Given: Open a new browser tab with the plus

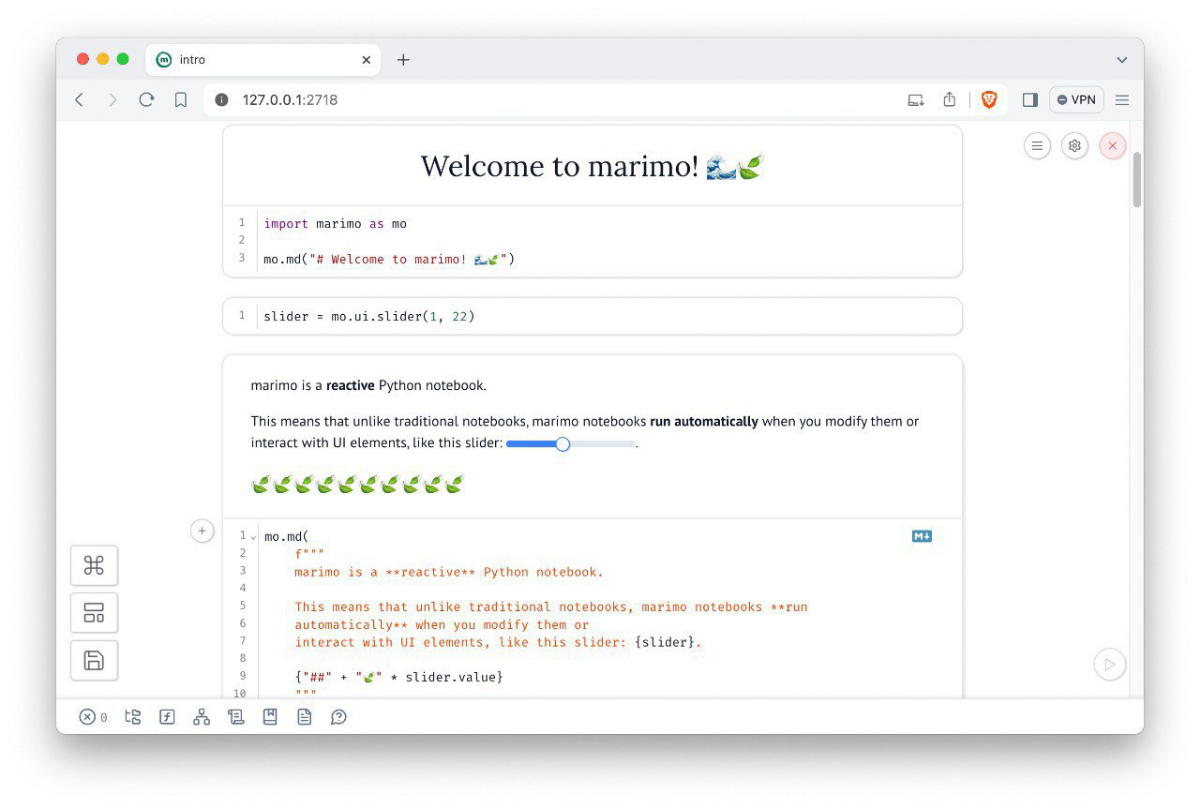Looking at the screenshot, I should (x=403, y=59).
